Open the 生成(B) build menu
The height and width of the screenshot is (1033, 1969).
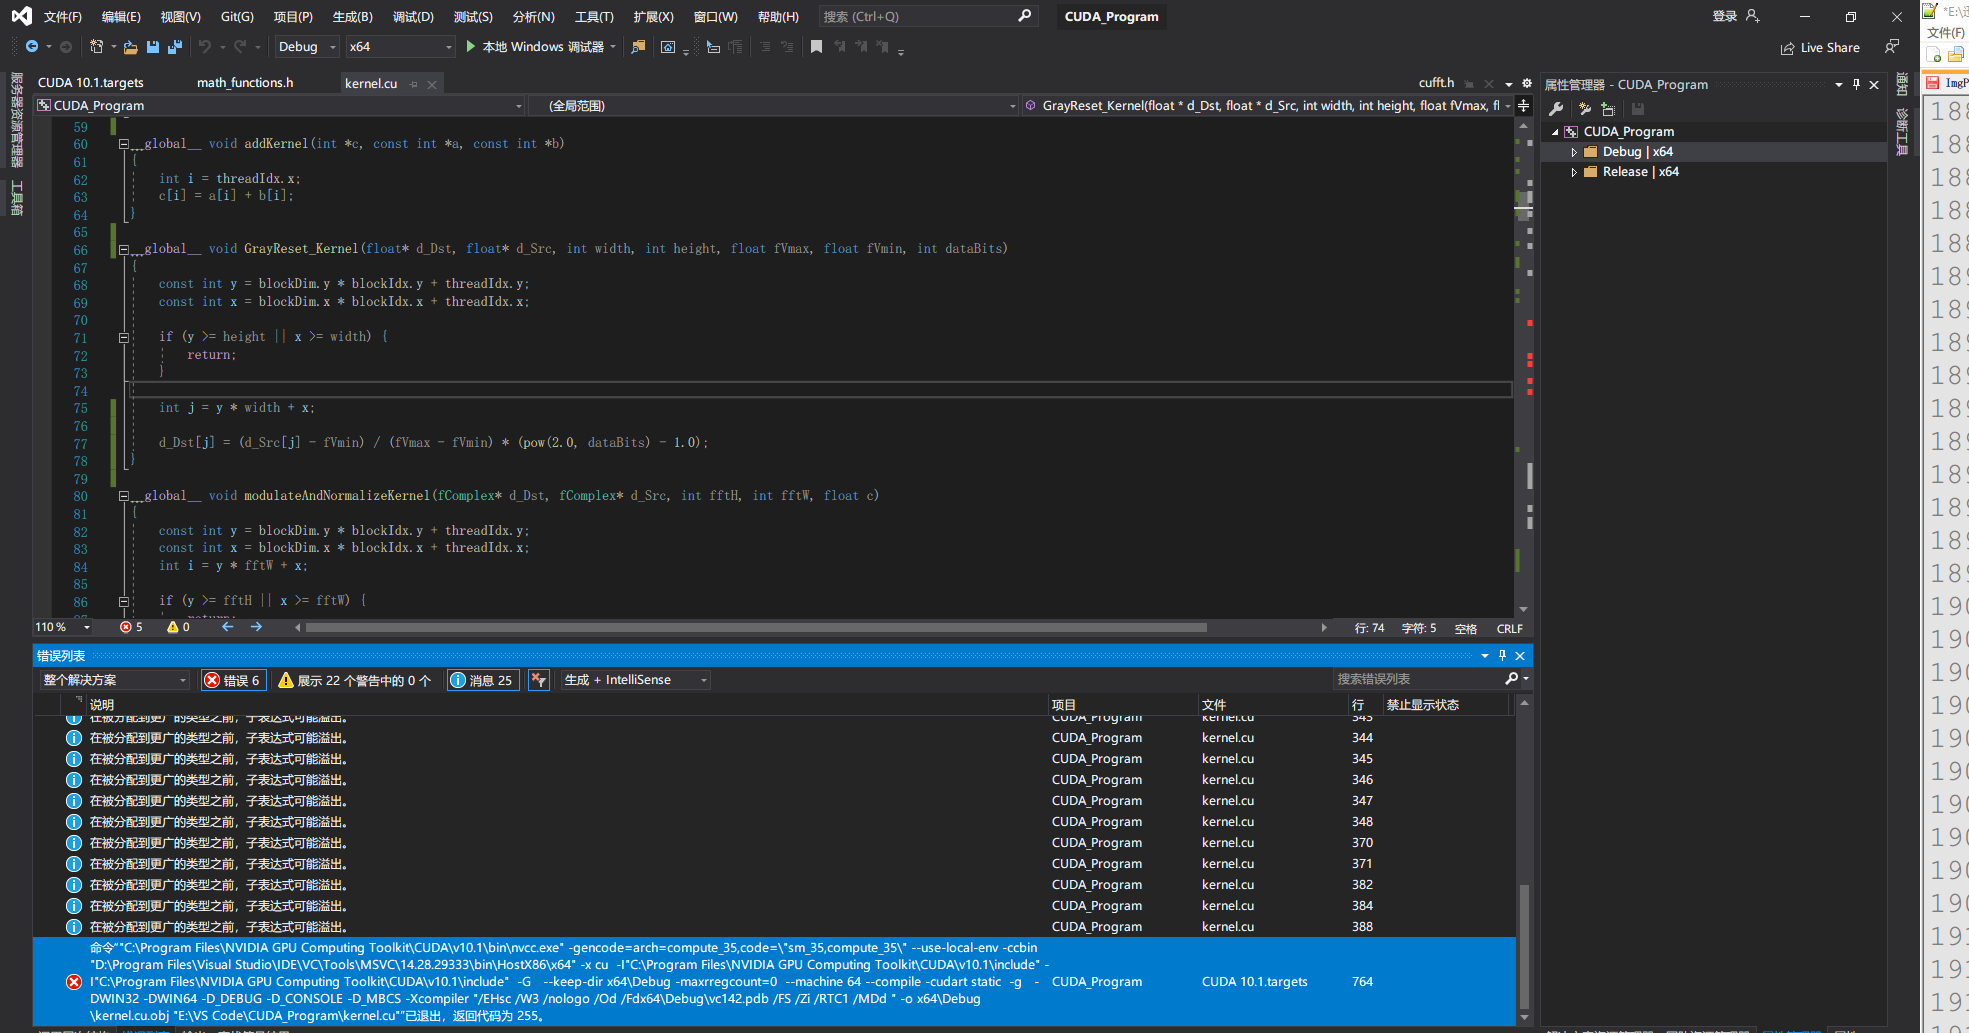352,17
